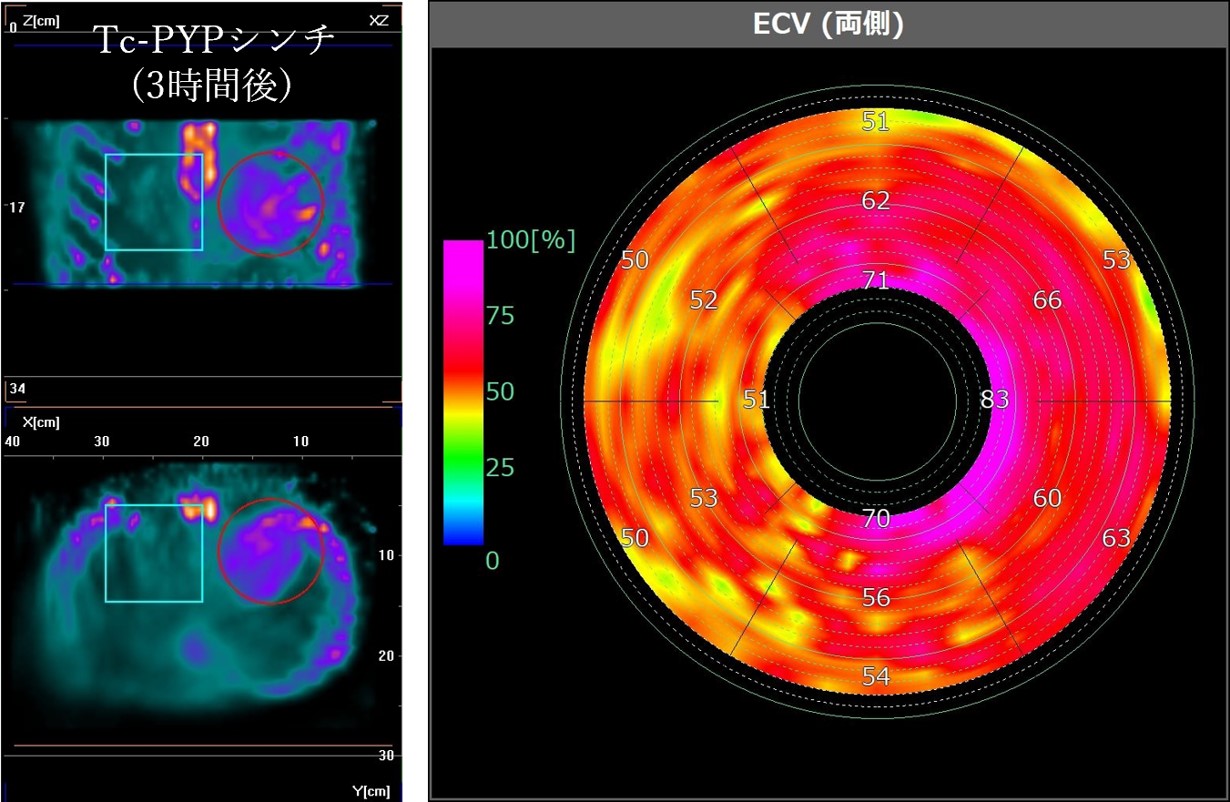The image size is (1230, 802).
Task: Select the polar map segment valued 71
Action: pyautogui.click(x=875, y=279)
